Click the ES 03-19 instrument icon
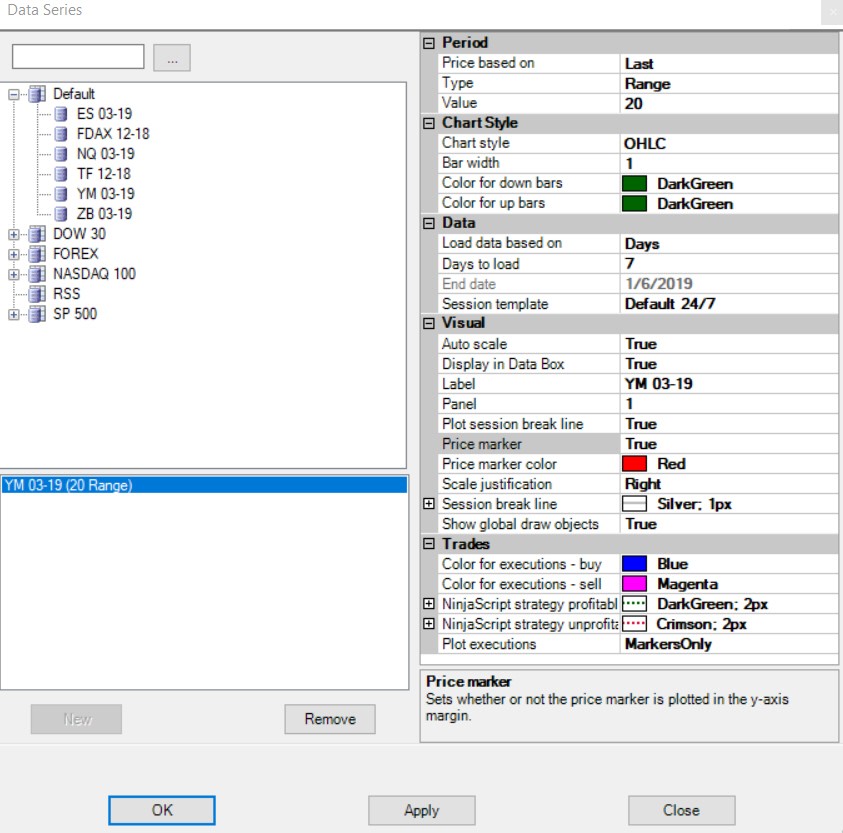Viewport: 843px width, 833px height. 61,114
